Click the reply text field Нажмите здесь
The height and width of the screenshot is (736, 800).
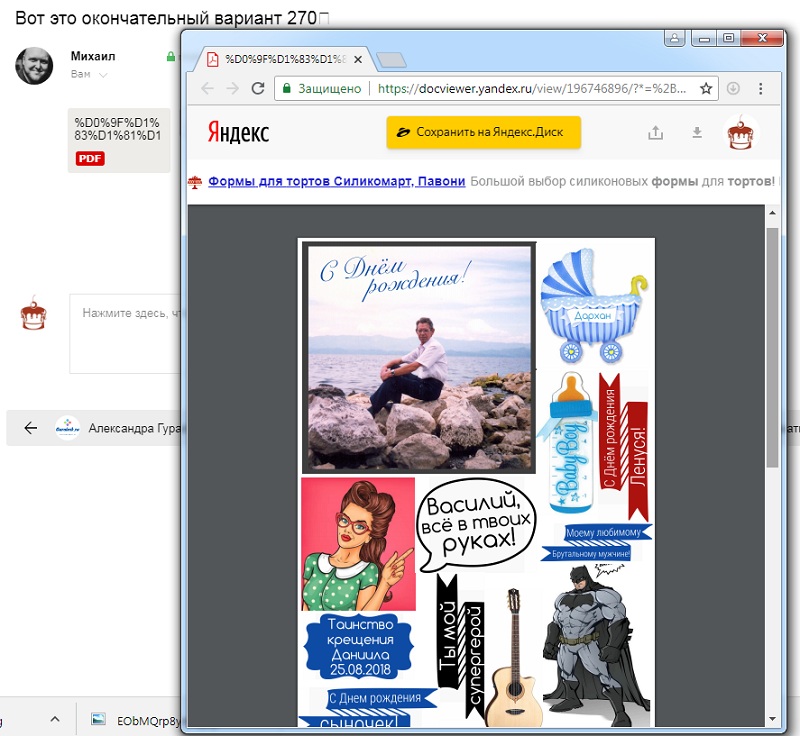tap(126, 334)
